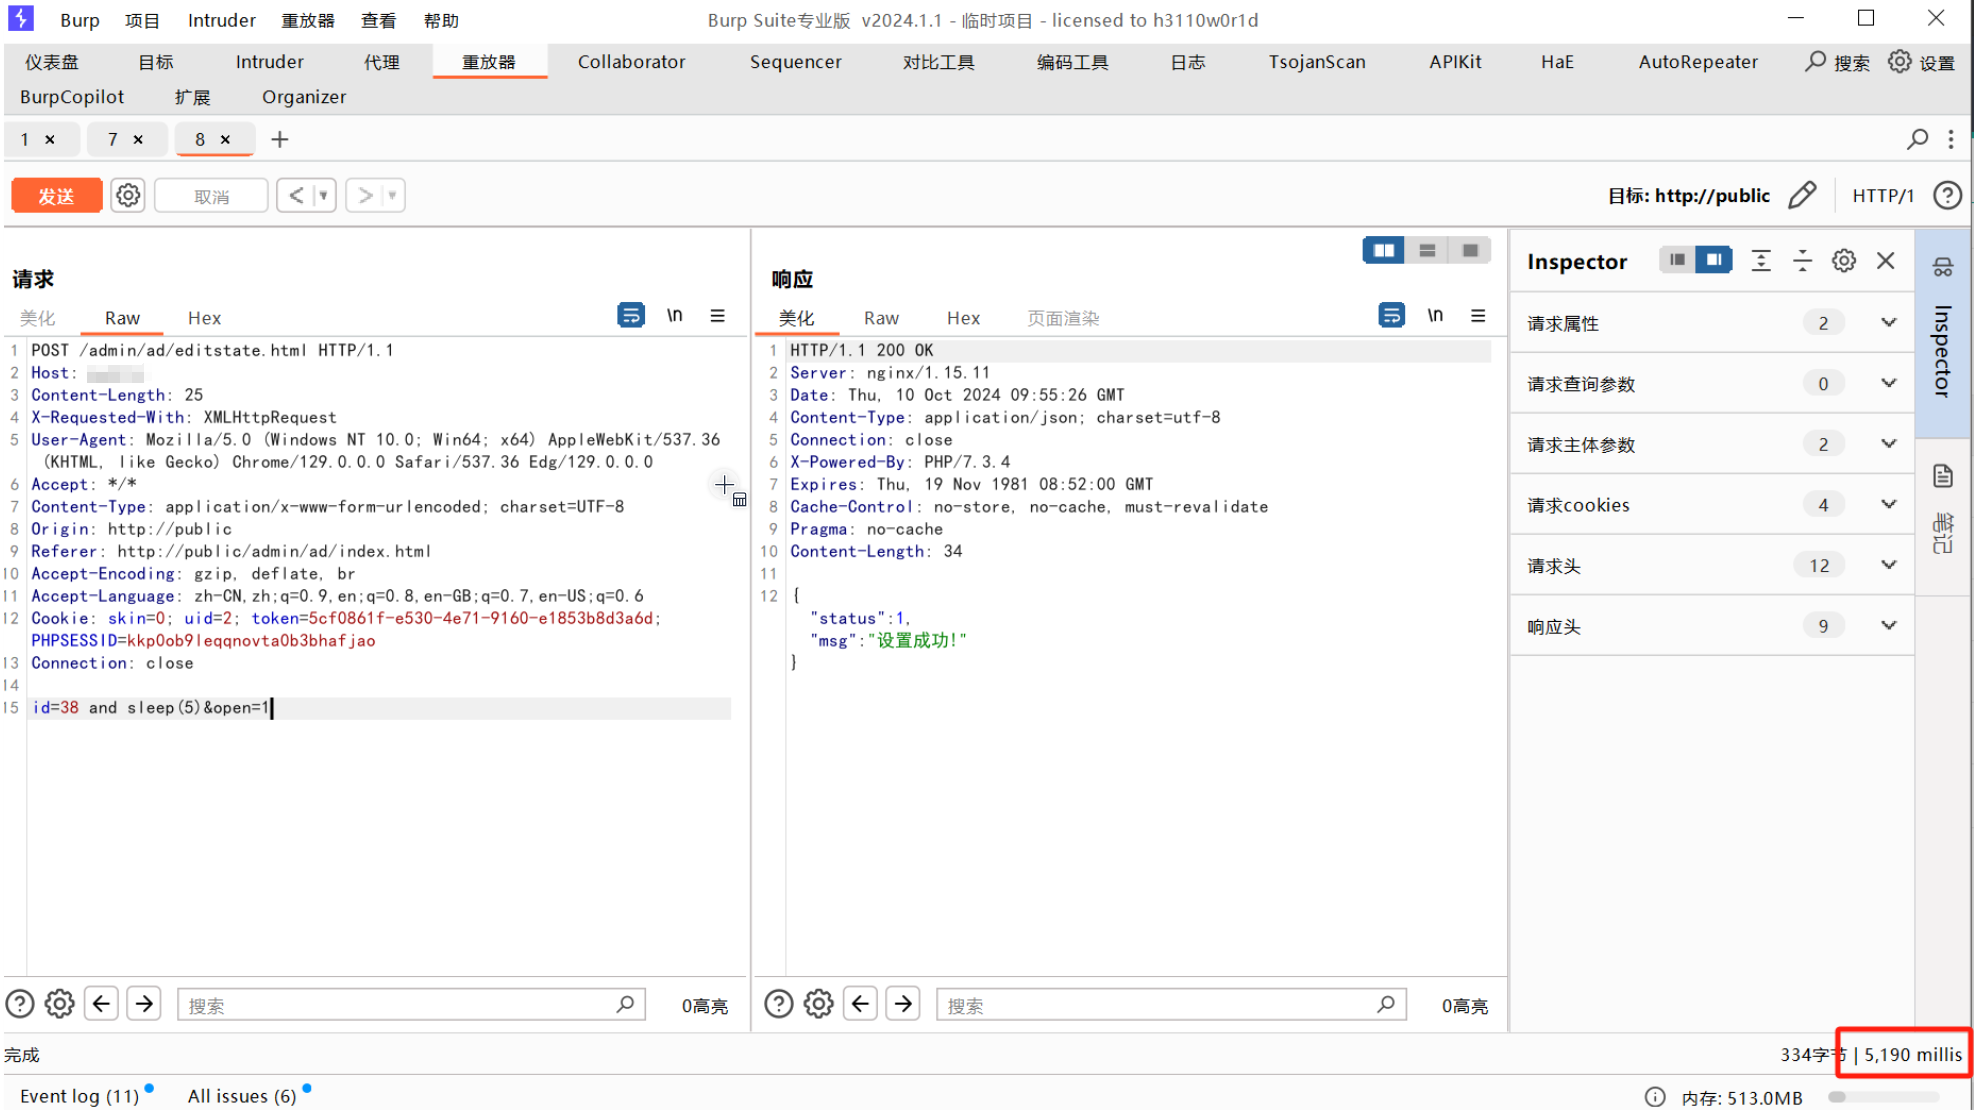Viewport: 1974px width, 1116px height.
Task: Switch to the Intruder main tab
Action: coord(269,62)
